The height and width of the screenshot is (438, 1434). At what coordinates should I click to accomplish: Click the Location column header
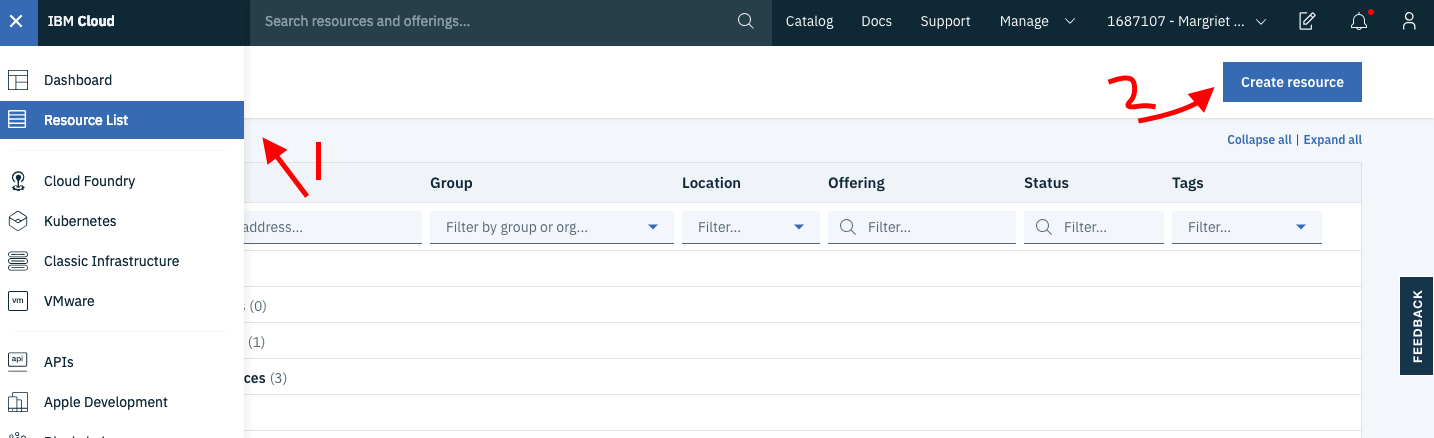pyautogui.click(x=711, y=183)
